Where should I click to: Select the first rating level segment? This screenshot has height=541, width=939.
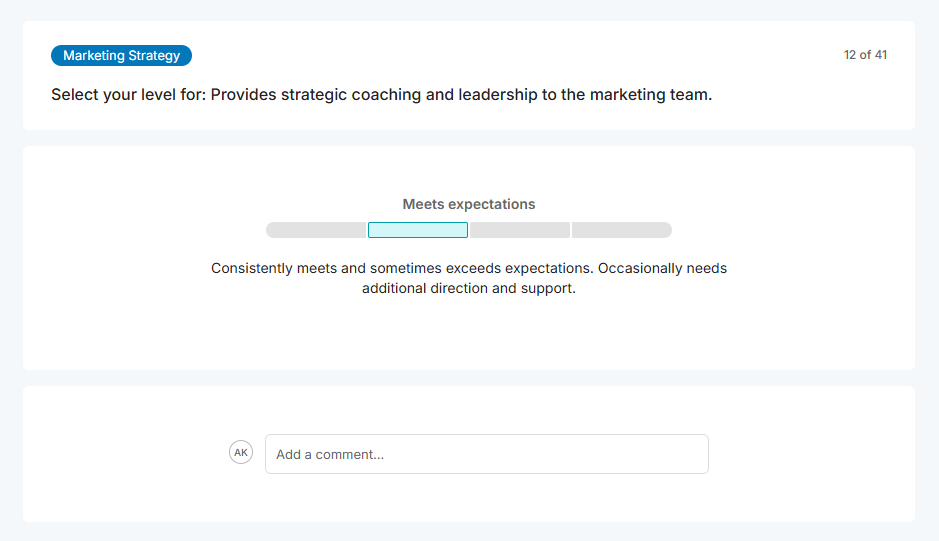coord(316,230)
